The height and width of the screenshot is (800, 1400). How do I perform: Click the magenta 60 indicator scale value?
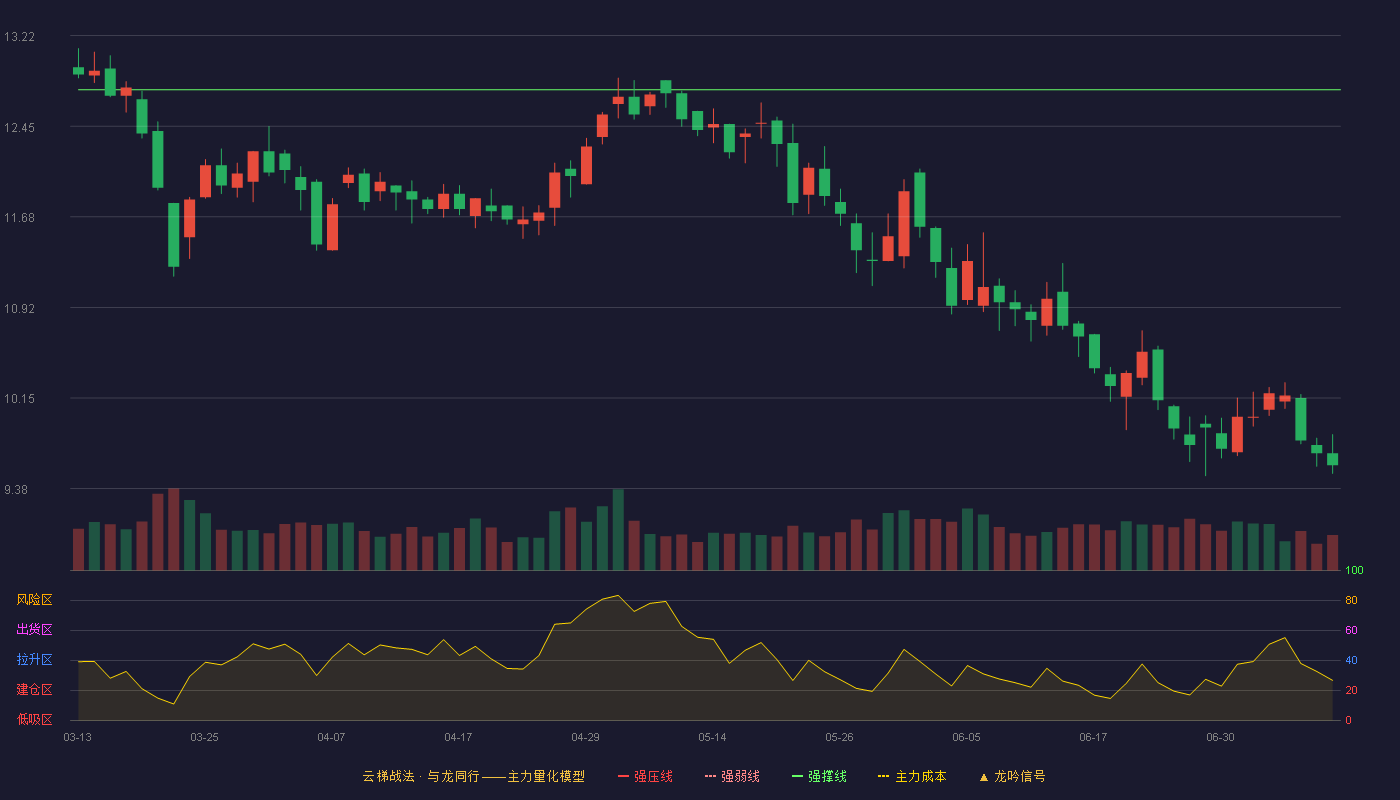click(1351, 631)
